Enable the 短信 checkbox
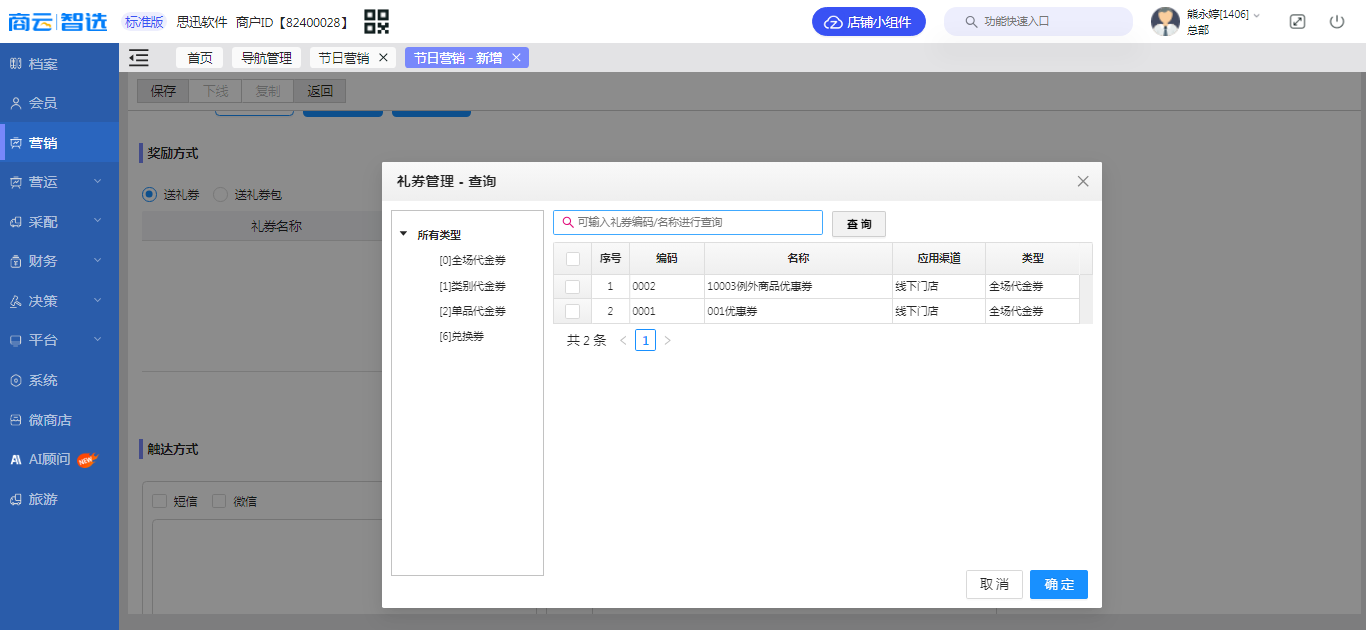1366x630 pixels. (x=159, y=501)
